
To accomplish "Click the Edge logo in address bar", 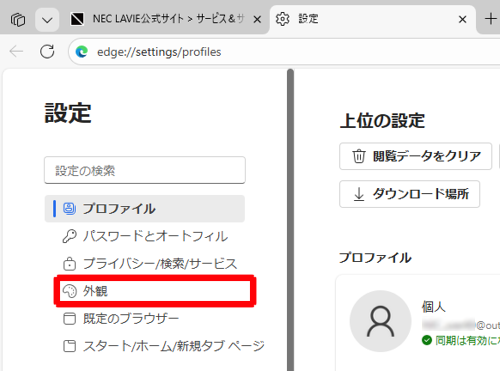I will (x=82, y=52).
